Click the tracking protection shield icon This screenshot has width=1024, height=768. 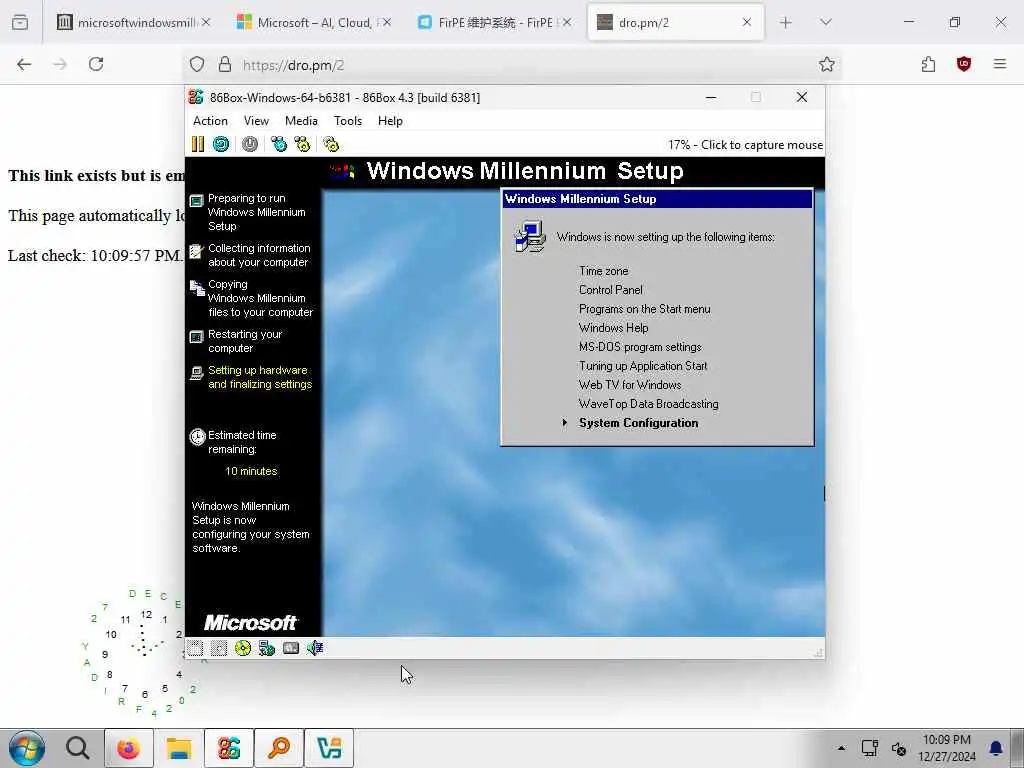coord(197,64)
